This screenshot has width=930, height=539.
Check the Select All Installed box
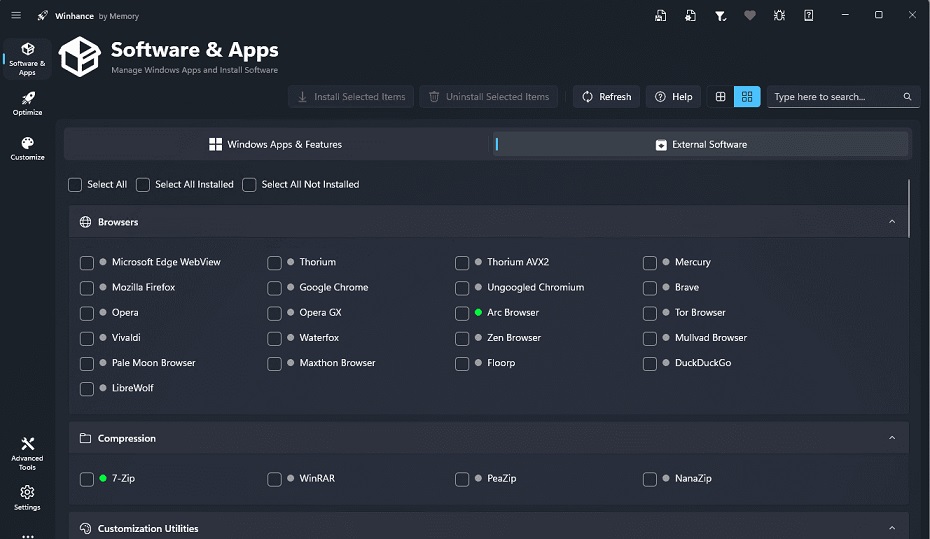(143, 185)
